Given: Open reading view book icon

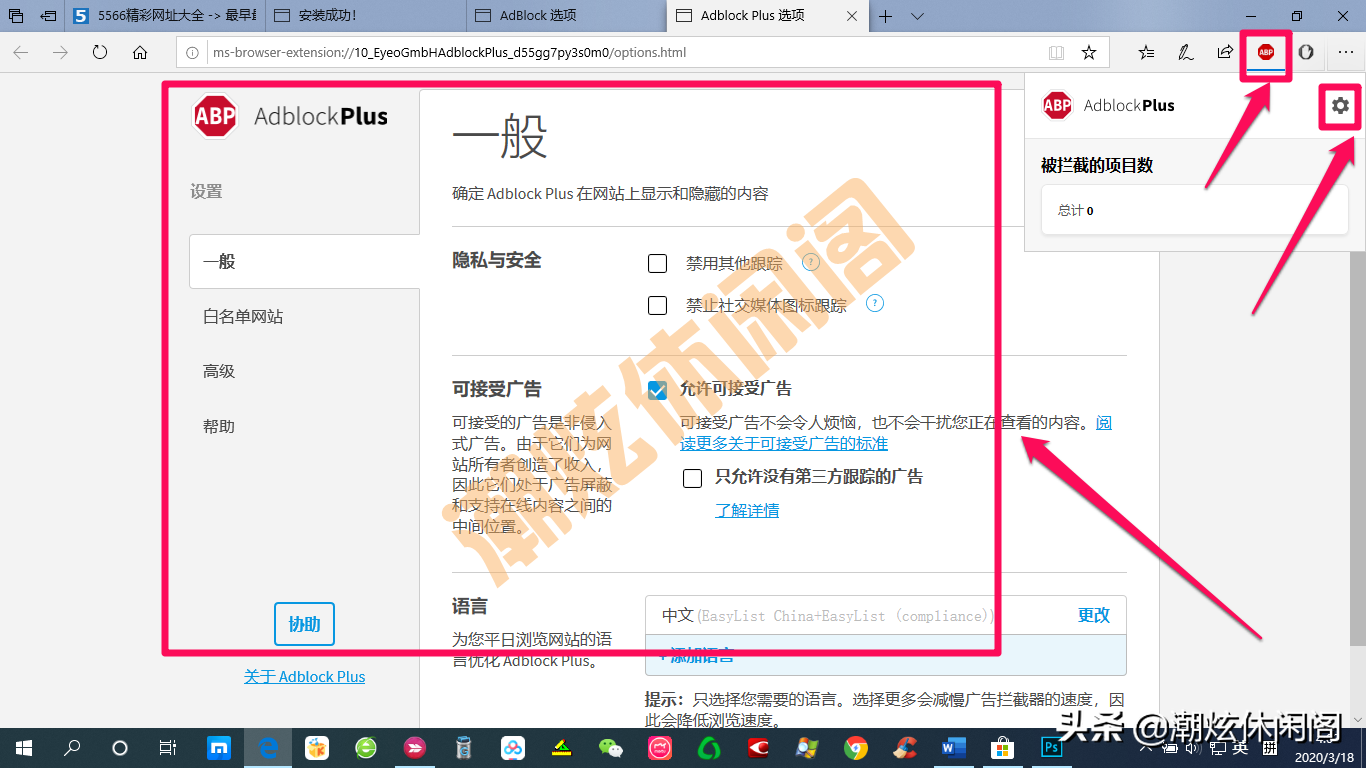Looking at the screenshot, I should (1056, 53).
